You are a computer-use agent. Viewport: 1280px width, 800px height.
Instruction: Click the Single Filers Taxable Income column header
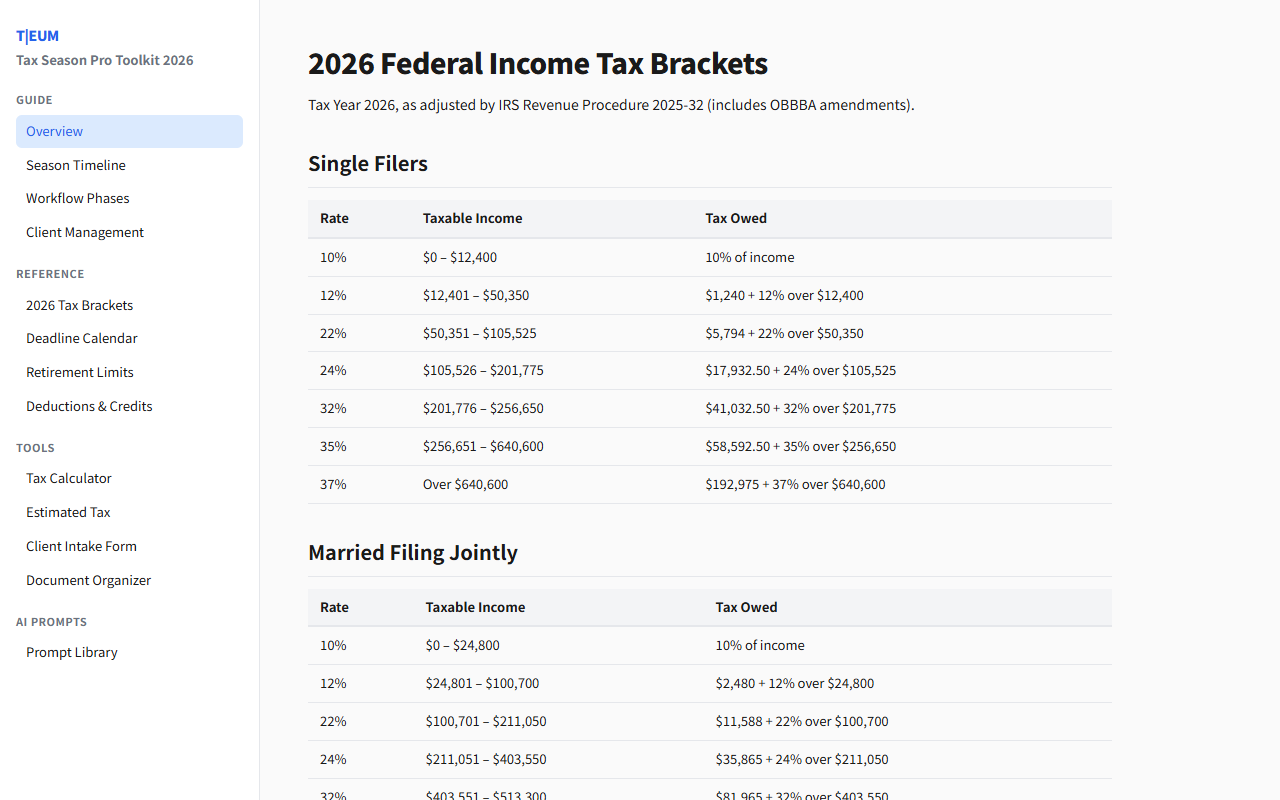(472, 218)
